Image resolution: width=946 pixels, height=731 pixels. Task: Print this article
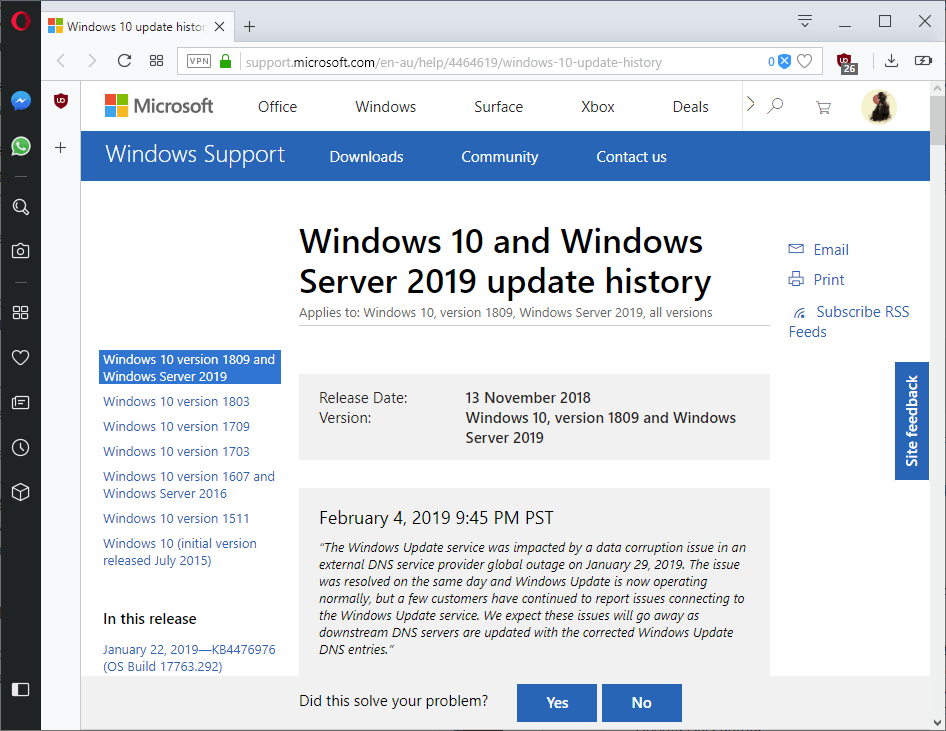(x=816, y=279)
